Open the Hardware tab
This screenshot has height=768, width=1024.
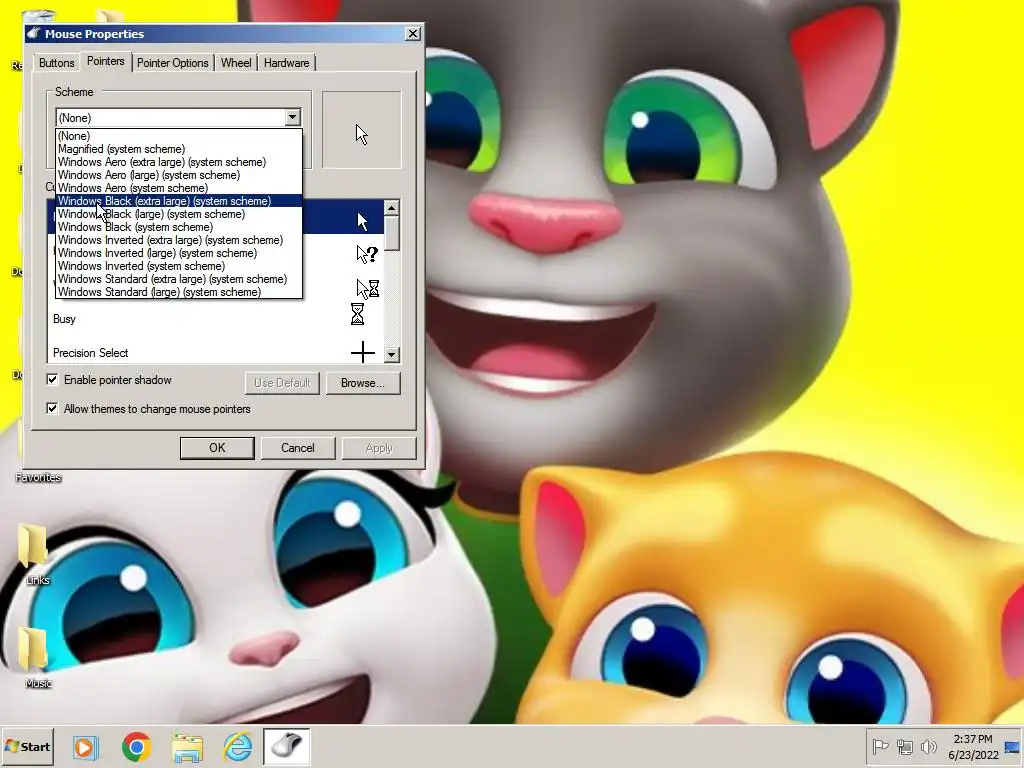tap(287, 63)
